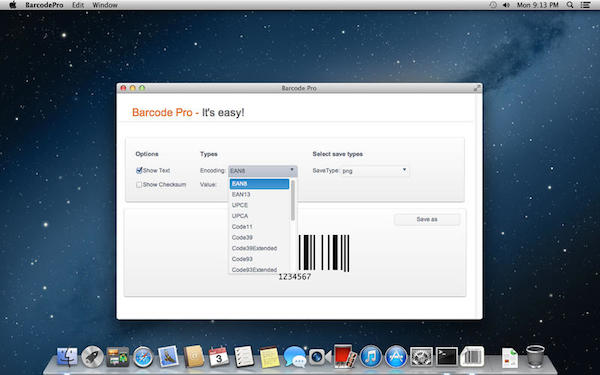Collapse the Encoding EAN8 dropdown
This screenshot has height=375, width=600.
262,171
